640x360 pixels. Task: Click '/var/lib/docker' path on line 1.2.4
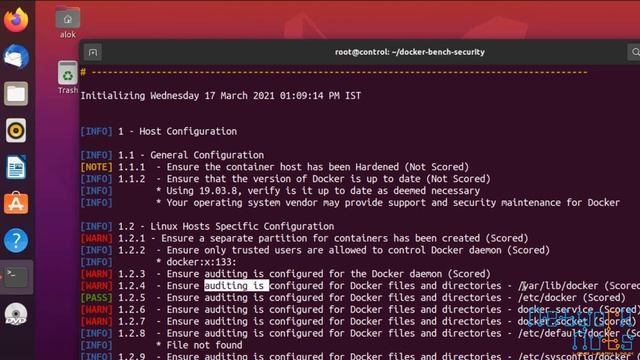pos(558,286)
